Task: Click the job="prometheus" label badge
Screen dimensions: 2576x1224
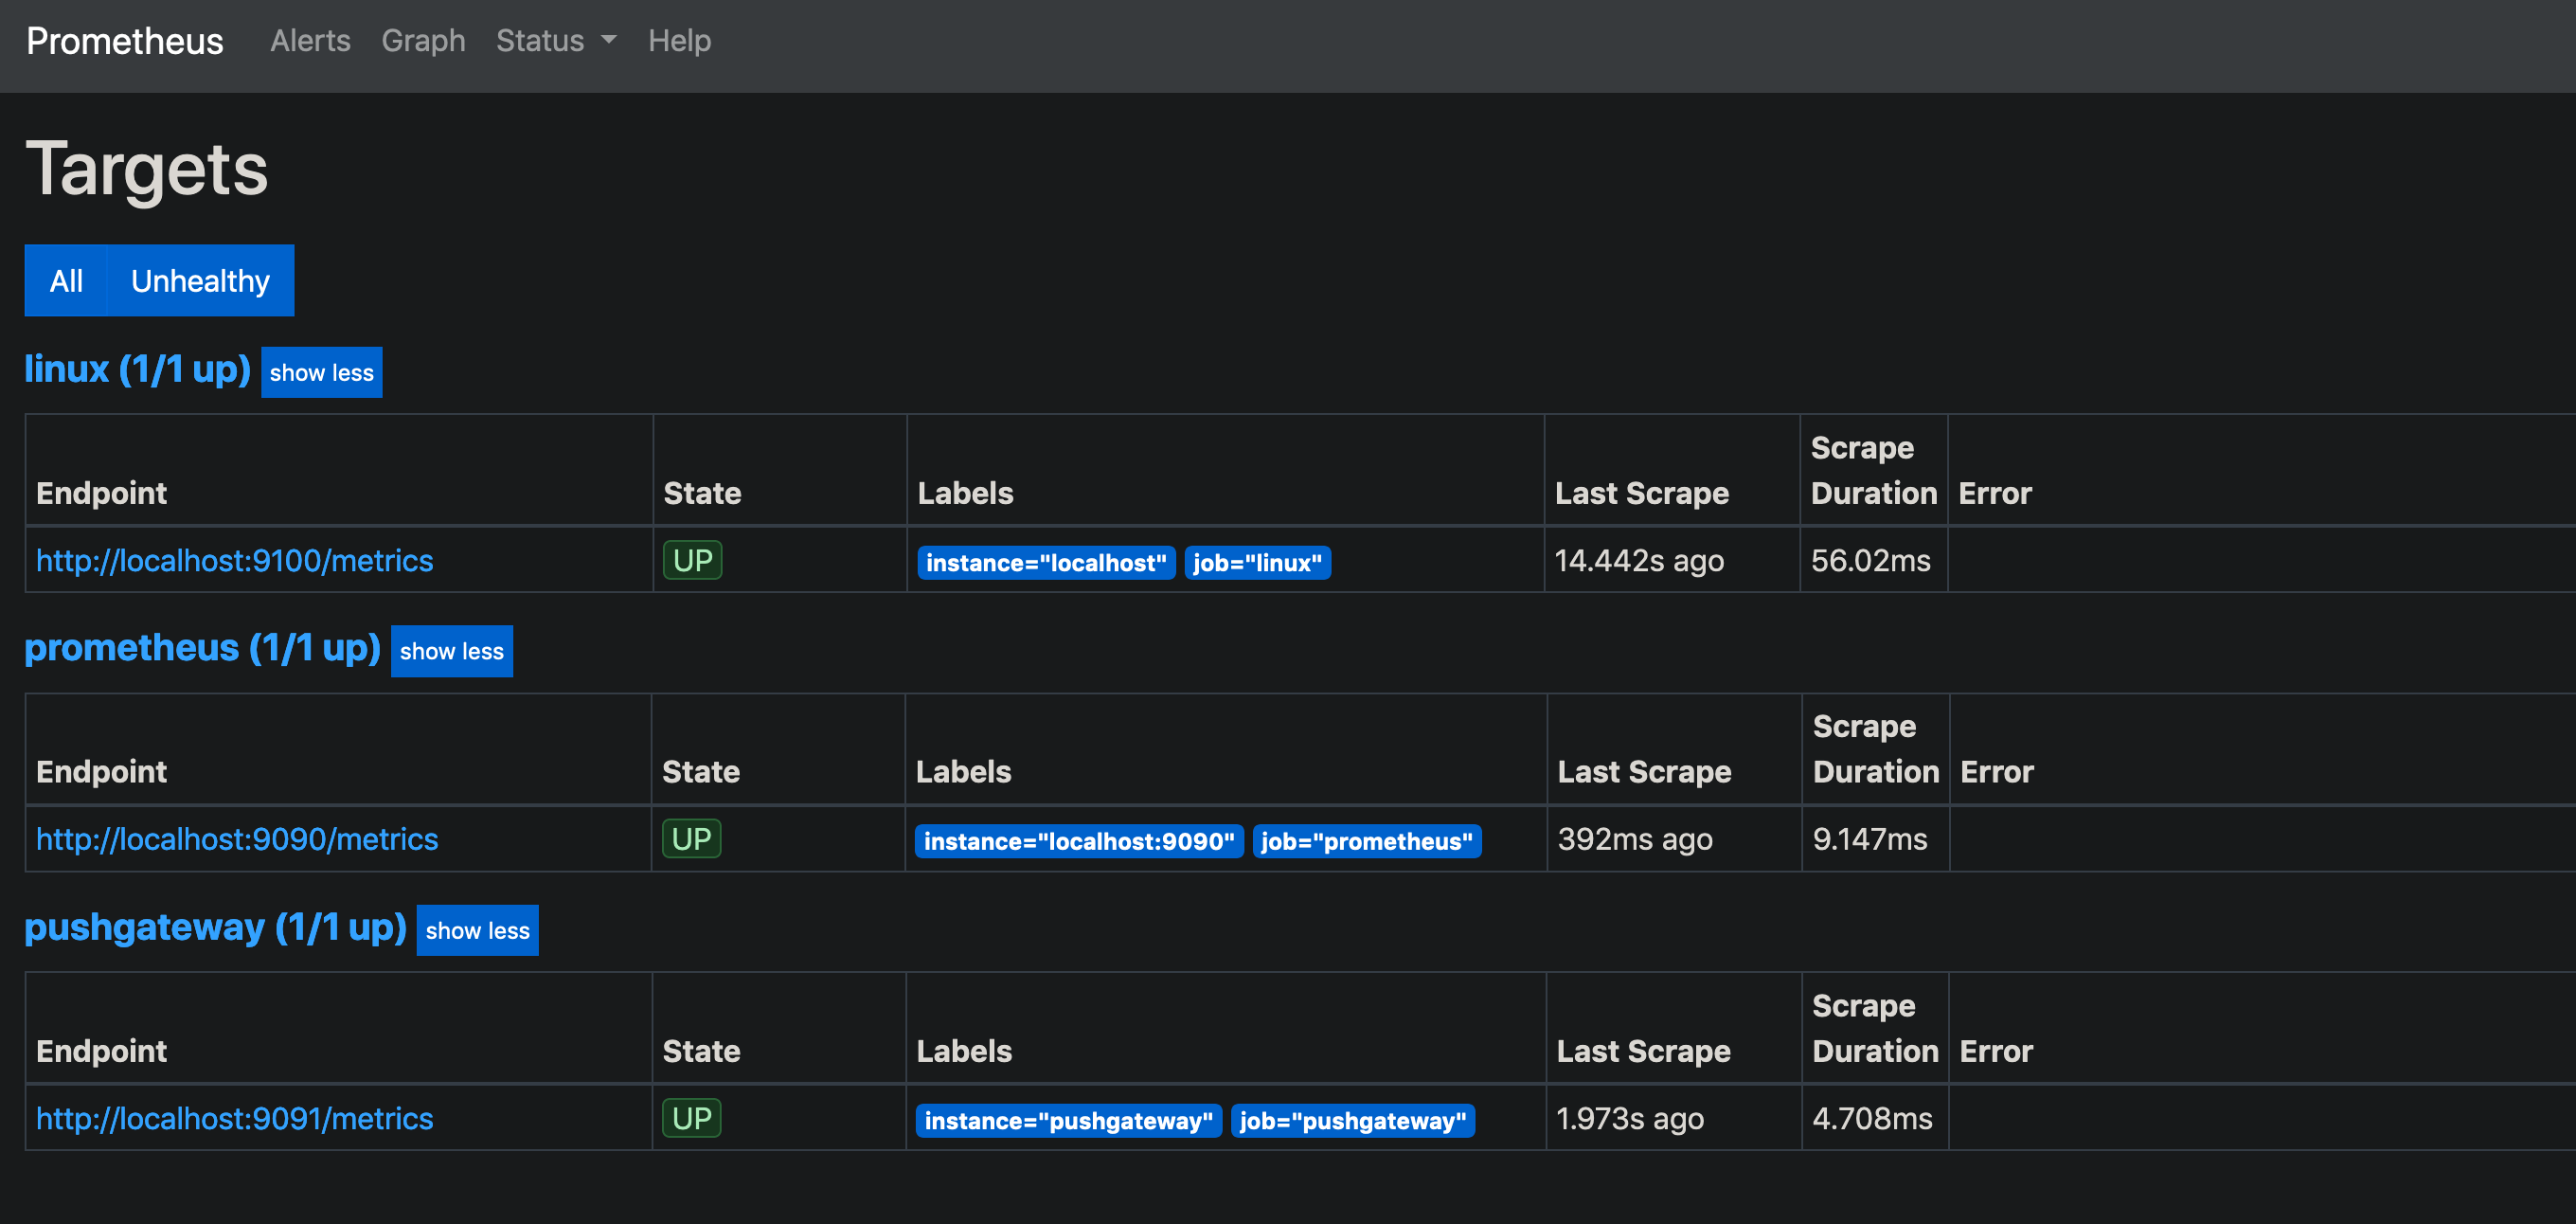Action: (1366, 841)
